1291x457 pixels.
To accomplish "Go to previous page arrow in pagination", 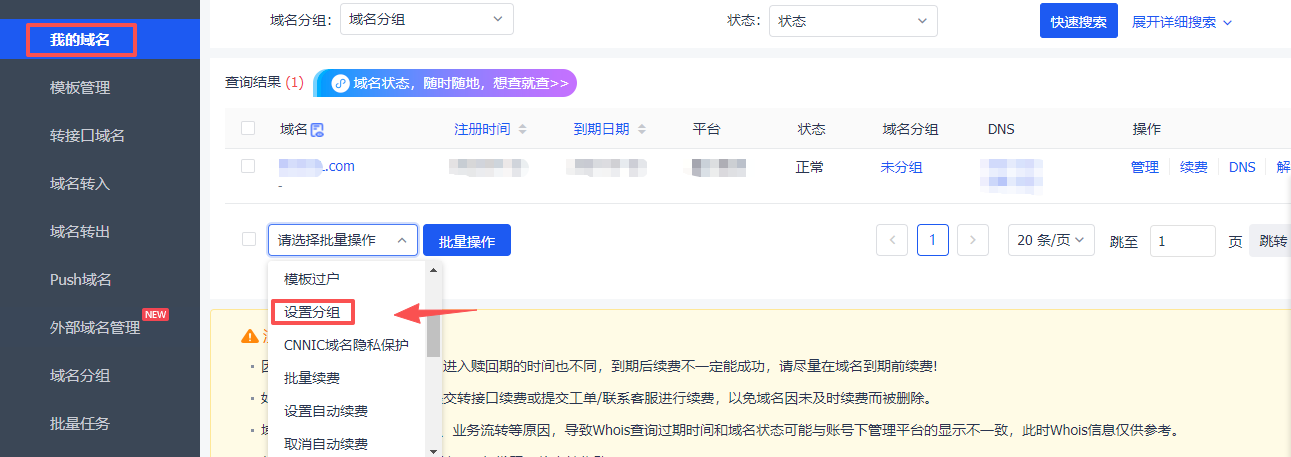I will (892, 240).
